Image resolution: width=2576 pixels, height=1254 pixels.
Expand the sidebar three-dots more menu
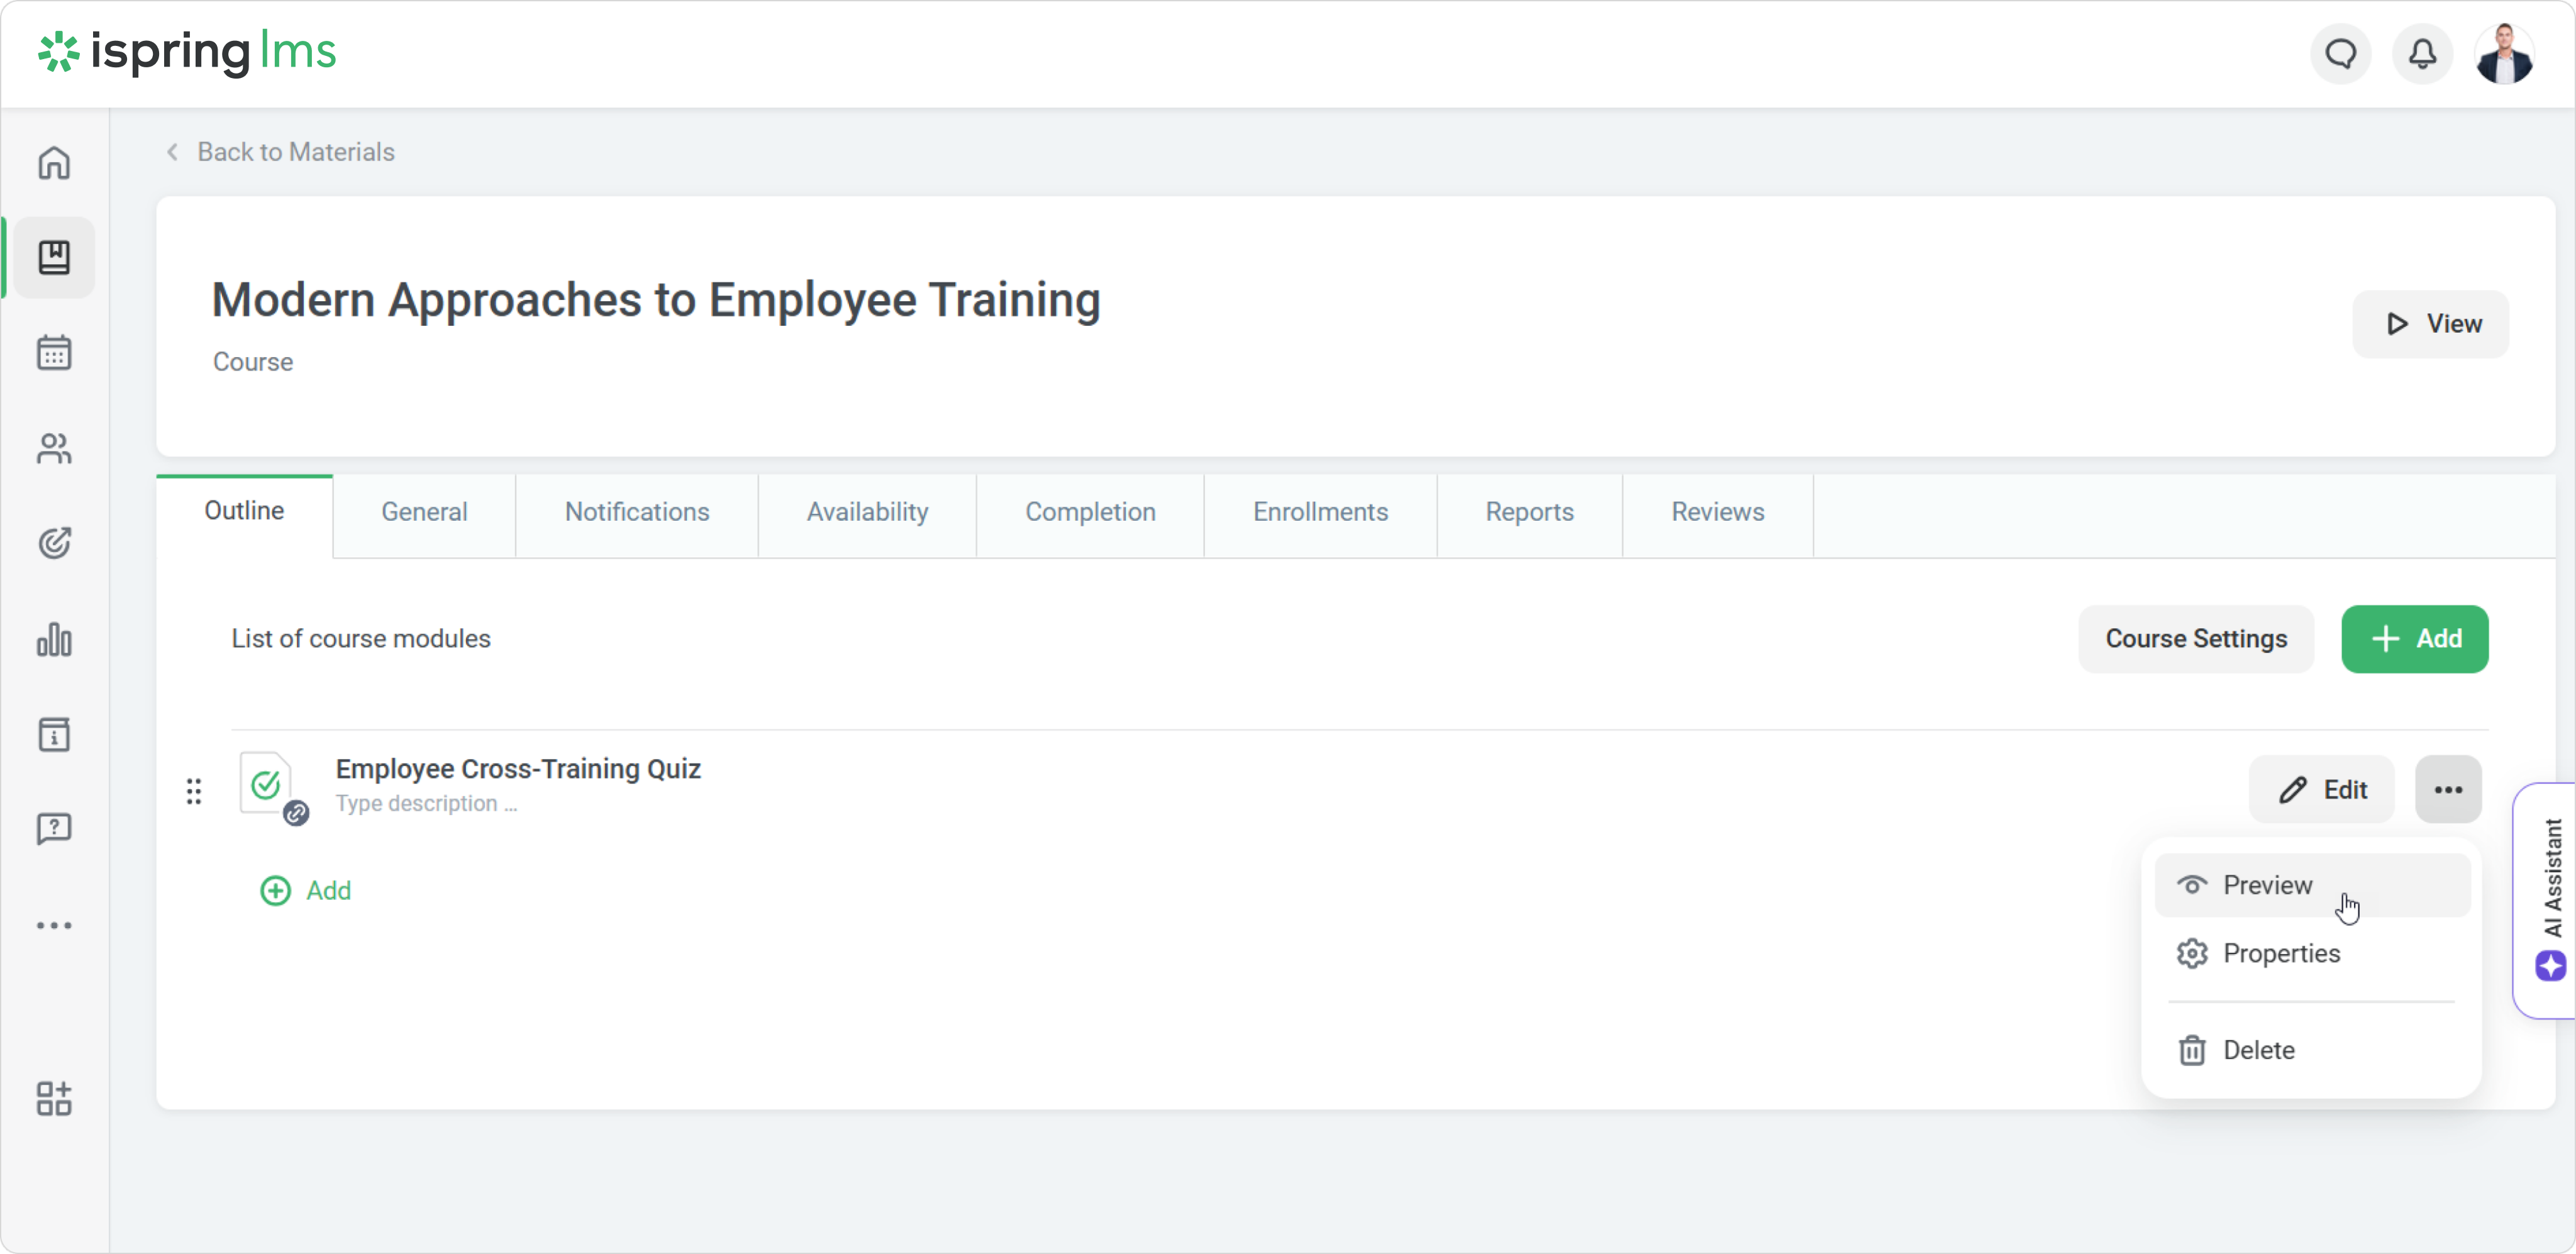[54, 925]
